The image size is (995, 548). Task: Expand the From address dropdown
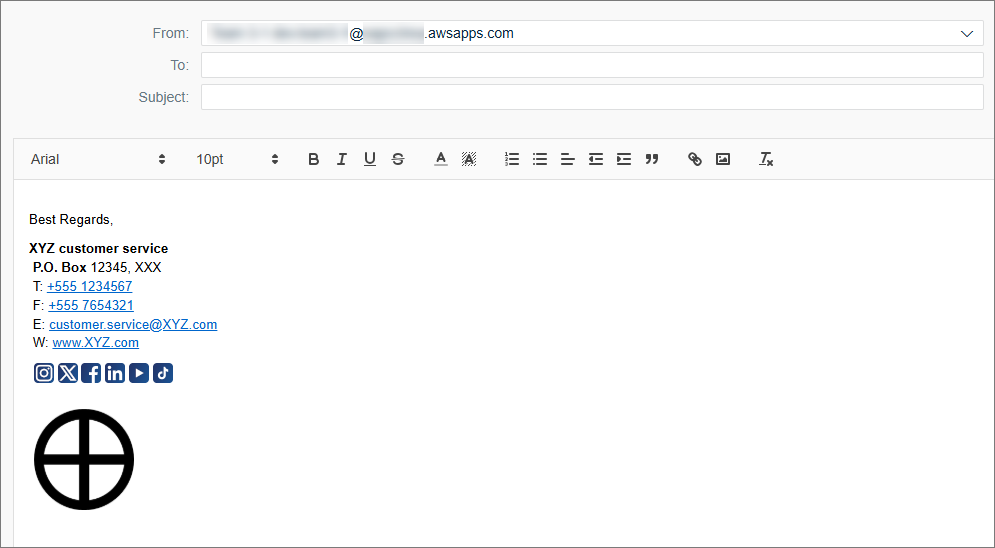coord(966,33)
